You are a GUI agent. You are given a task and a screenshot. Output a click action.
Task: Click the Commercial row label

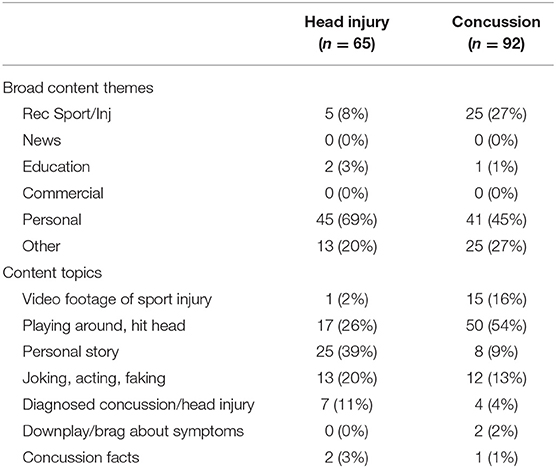coord(63,194)
